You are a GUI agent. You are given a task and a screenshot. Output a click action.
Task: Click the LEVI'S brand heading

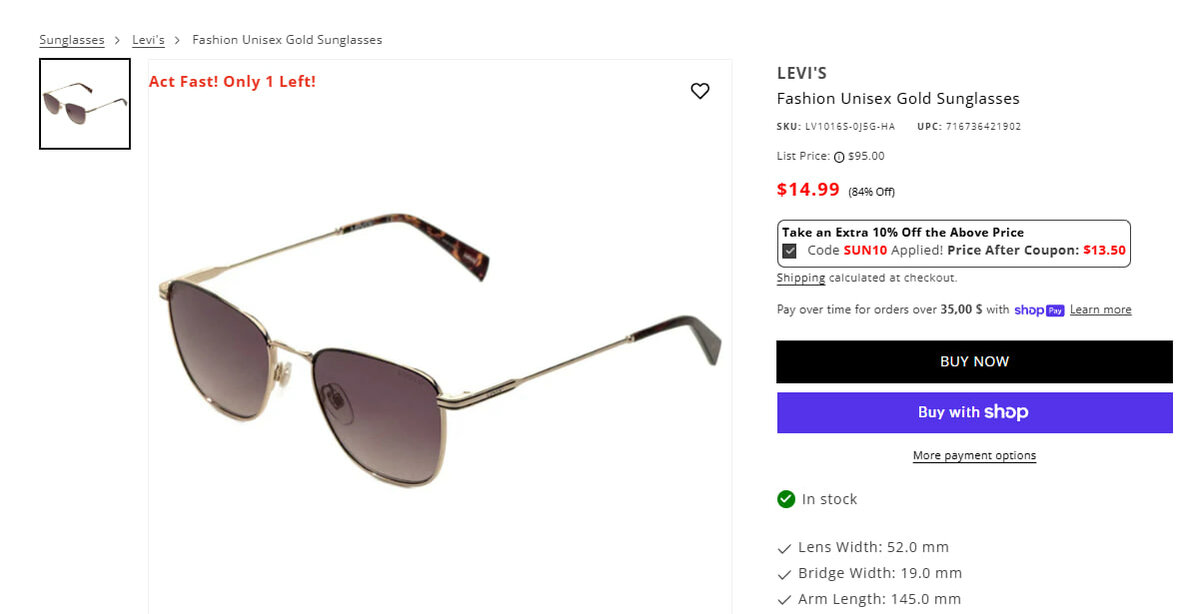coord(802,73)
